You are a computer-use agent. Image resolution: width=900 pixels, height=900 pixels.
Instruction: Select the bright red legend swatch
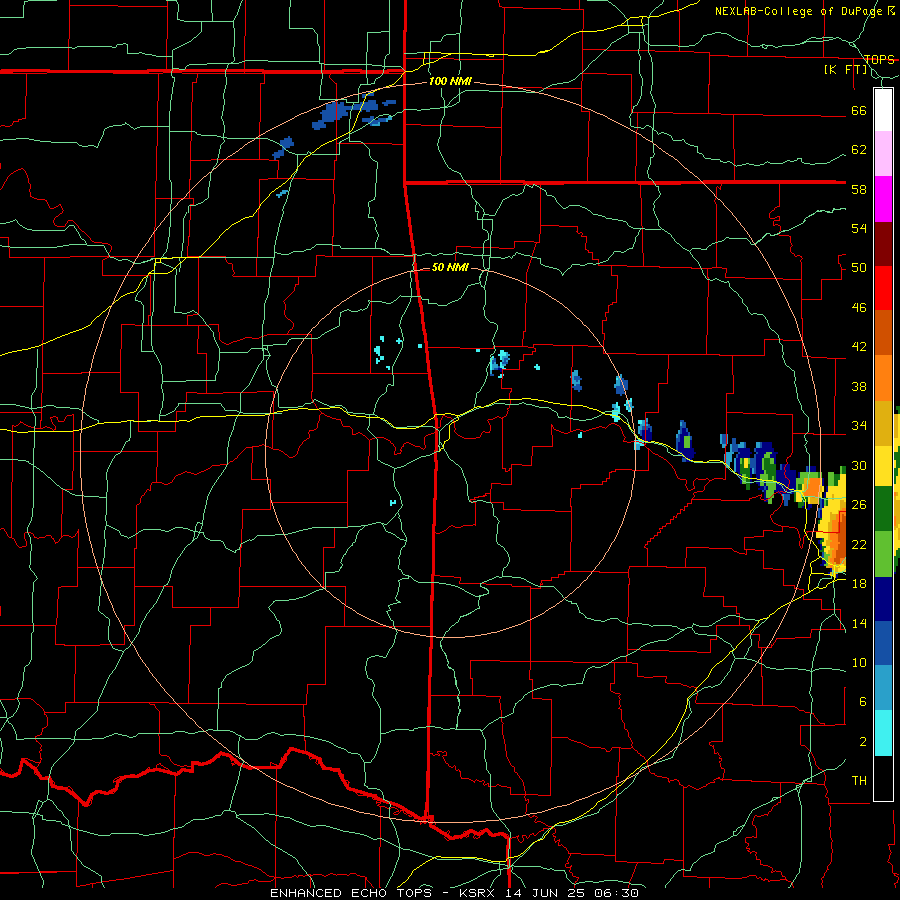pyautogui.click(x=883, y=288)
